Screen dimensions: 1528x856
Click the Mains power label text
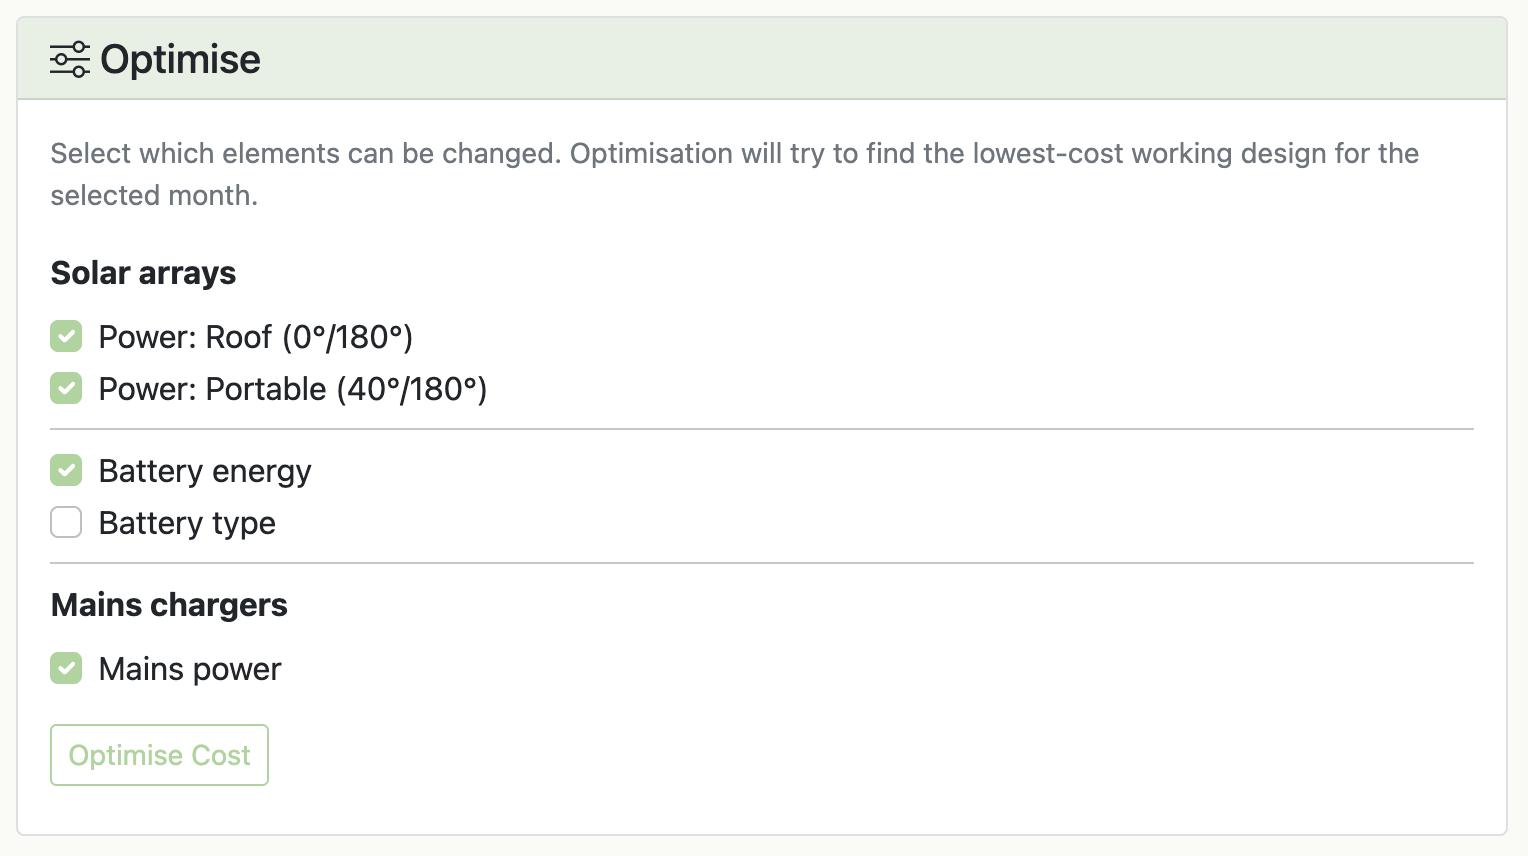[190, 668]
